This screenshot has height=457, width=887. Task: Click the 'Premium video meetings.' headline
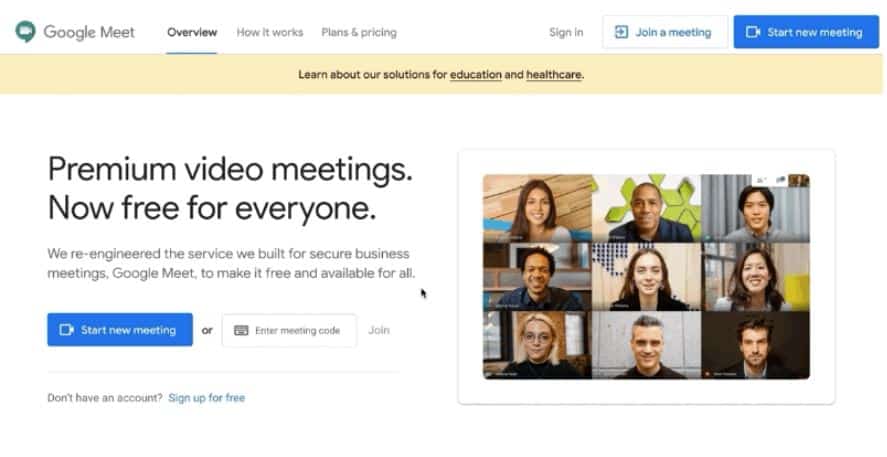230,169
